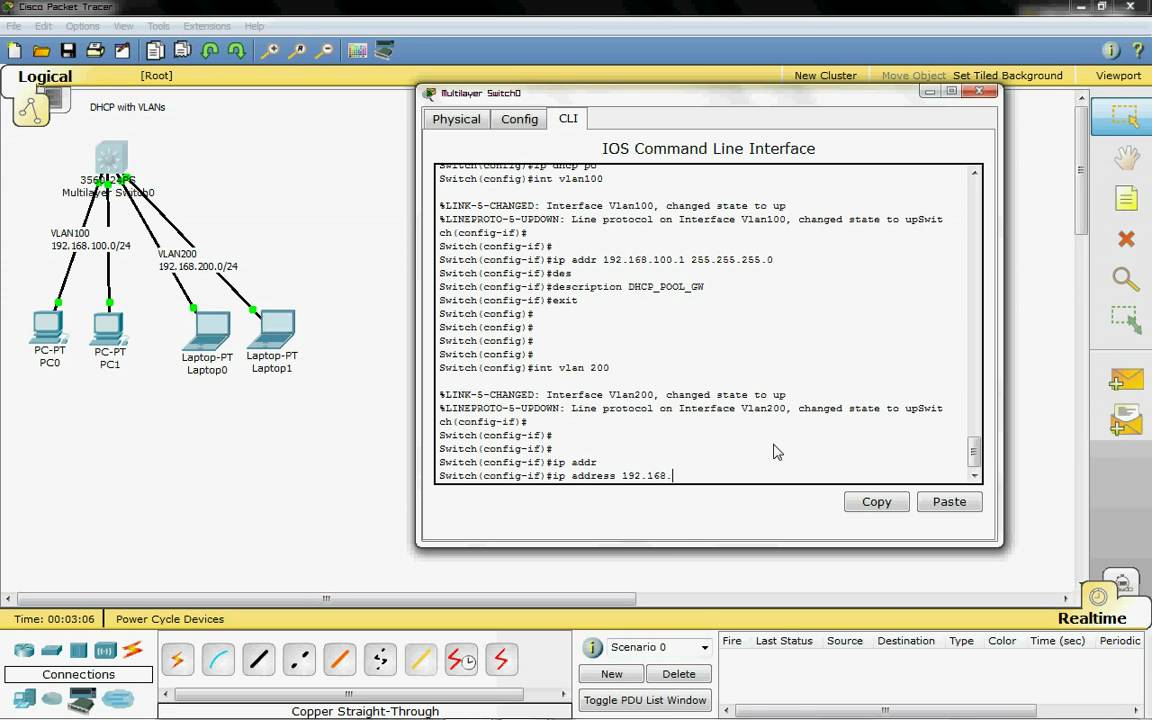Choose Copper Straight-Through cable
This screenshot has width=1152, height=720.
pos(259,660)
